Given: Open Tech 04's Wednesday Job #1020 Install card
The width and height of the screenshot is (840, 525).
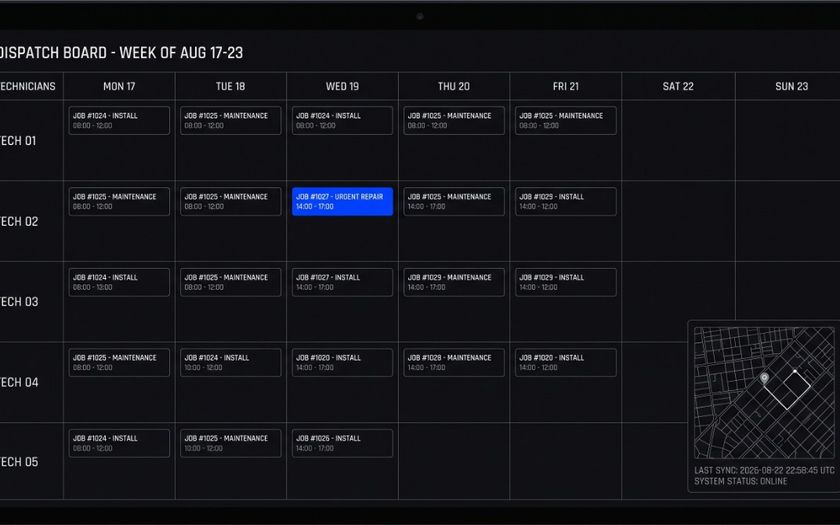Looking at the screenshot, I should [x=342, y=363].
